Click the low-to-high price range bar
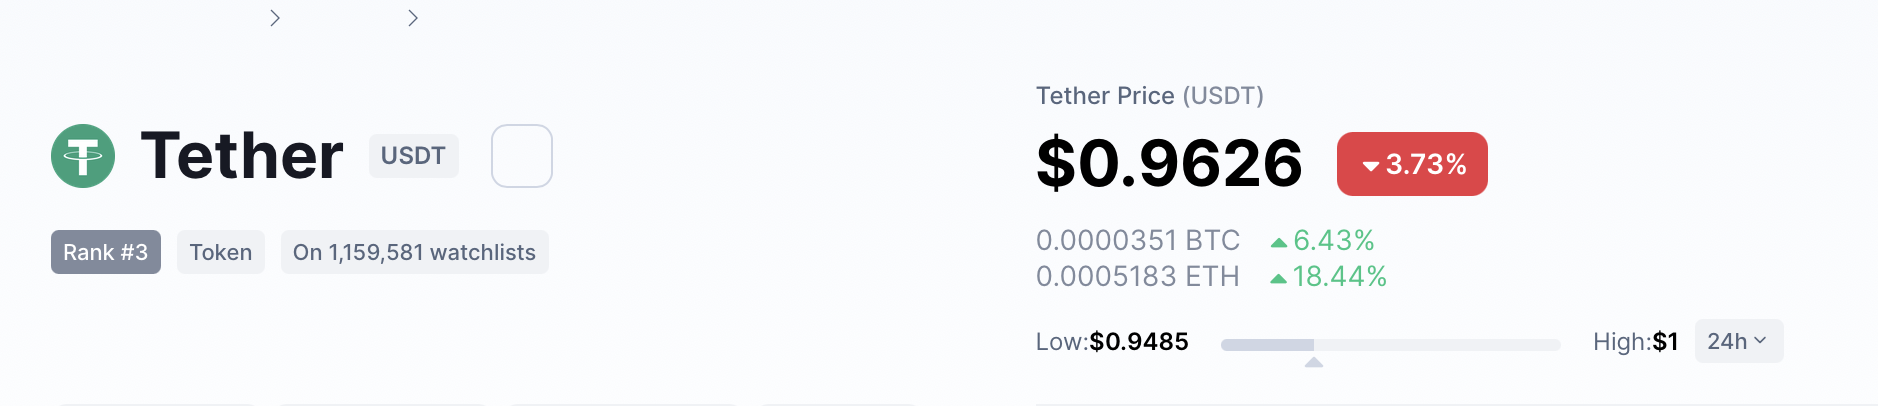The width and height of the screenshot is (1878, 406). (x=1390, y=345)
